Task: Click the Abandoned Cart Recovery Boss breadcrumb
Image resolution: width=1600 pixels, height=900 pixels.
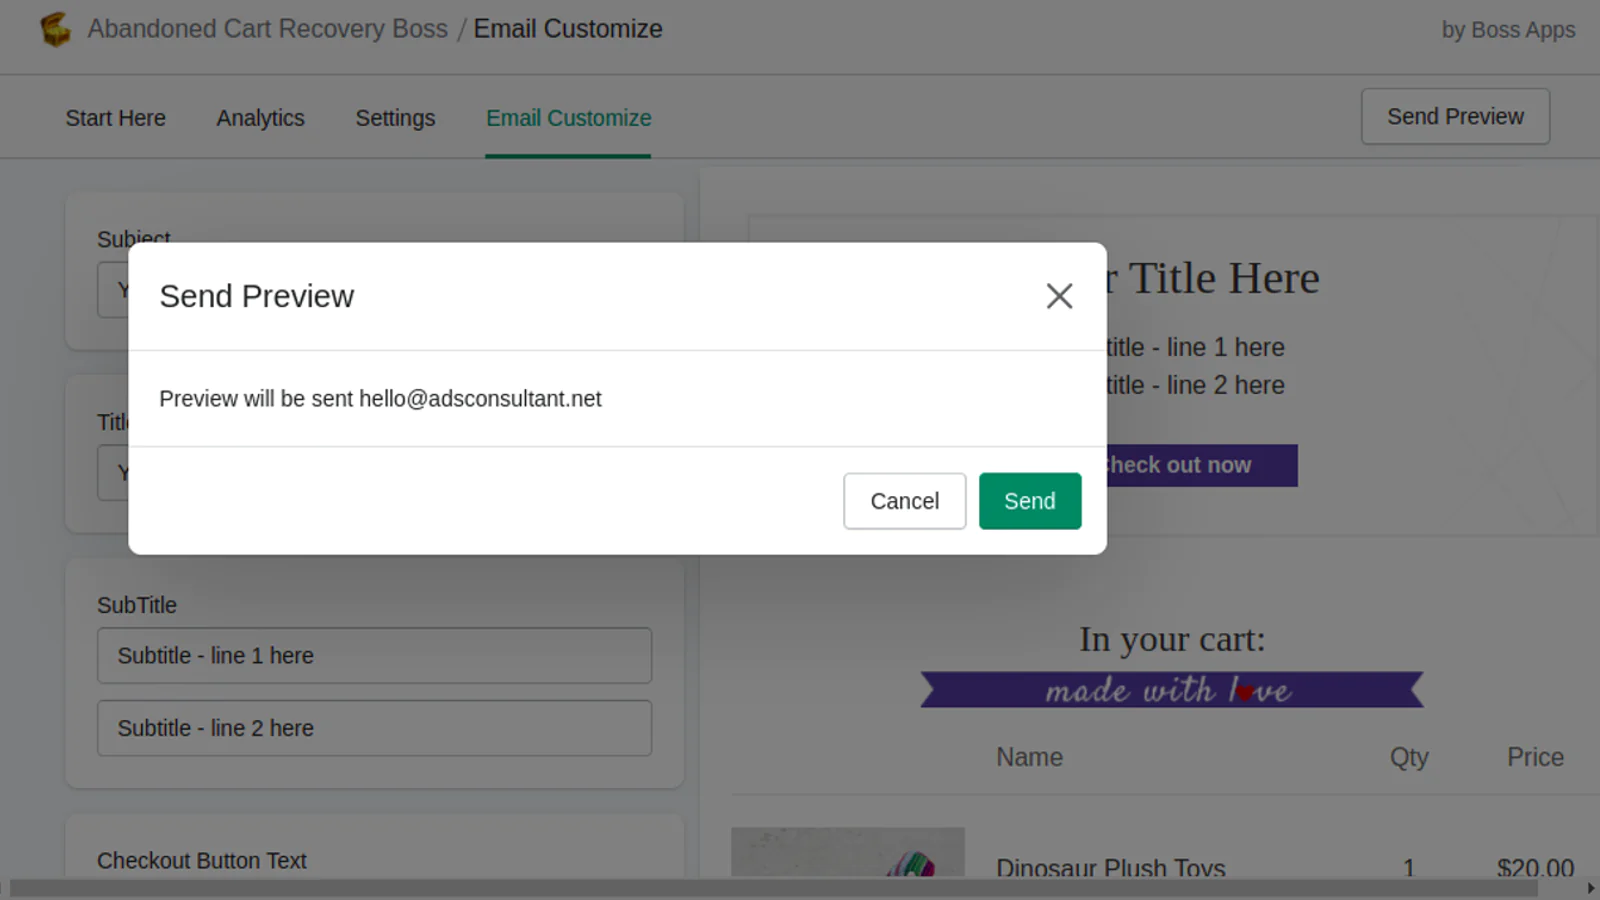Action: coord(267,29)
